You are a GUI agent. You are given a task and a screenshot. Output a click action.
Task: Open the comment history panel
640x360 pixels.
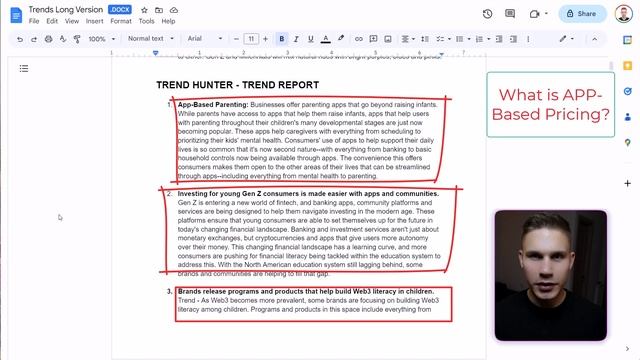pyautogui.click(x=510, y=13)
